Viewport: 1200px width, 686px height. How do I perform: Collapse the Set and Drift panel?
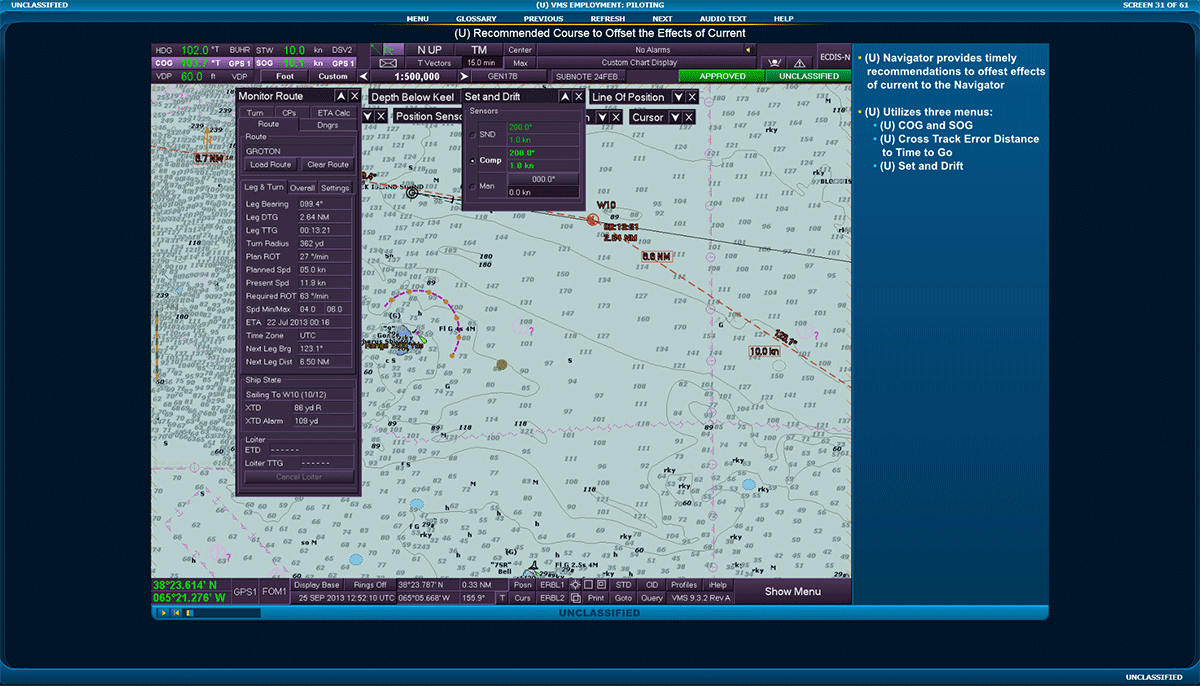pos(564,97)
